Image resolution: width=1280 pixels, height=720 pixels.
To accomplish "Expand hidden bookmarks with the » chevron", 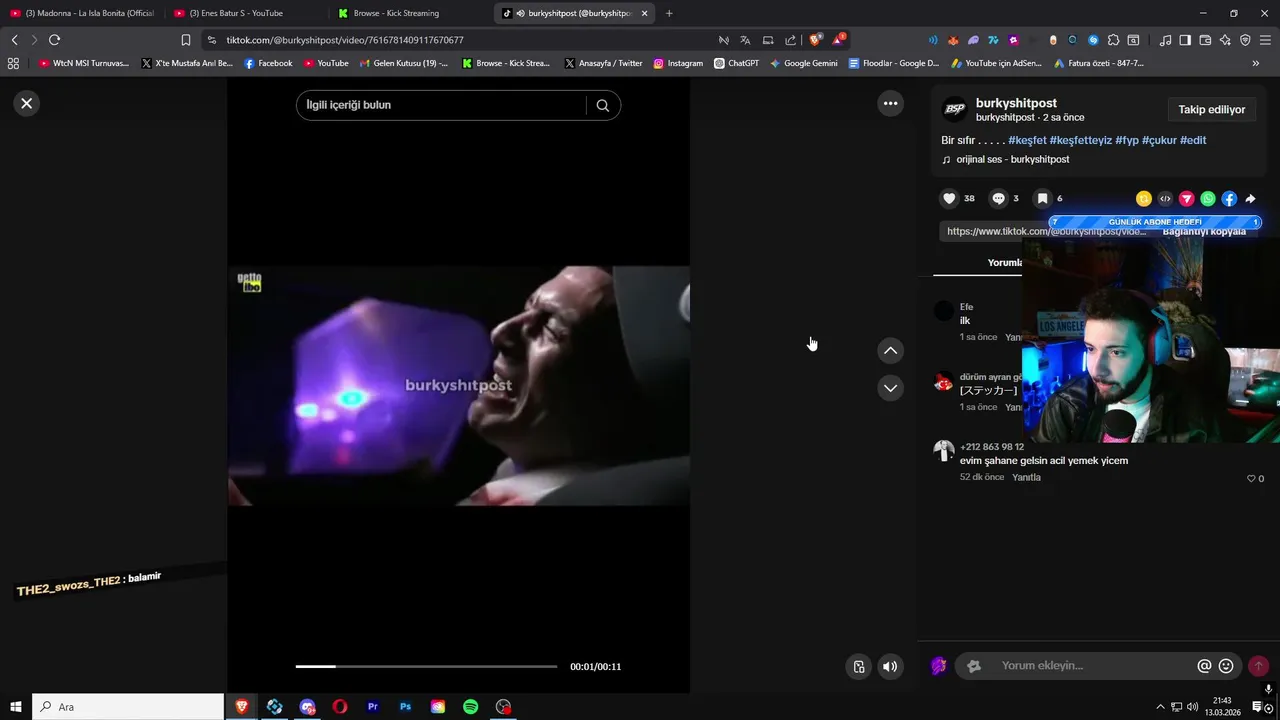I will click(1256, 63).
